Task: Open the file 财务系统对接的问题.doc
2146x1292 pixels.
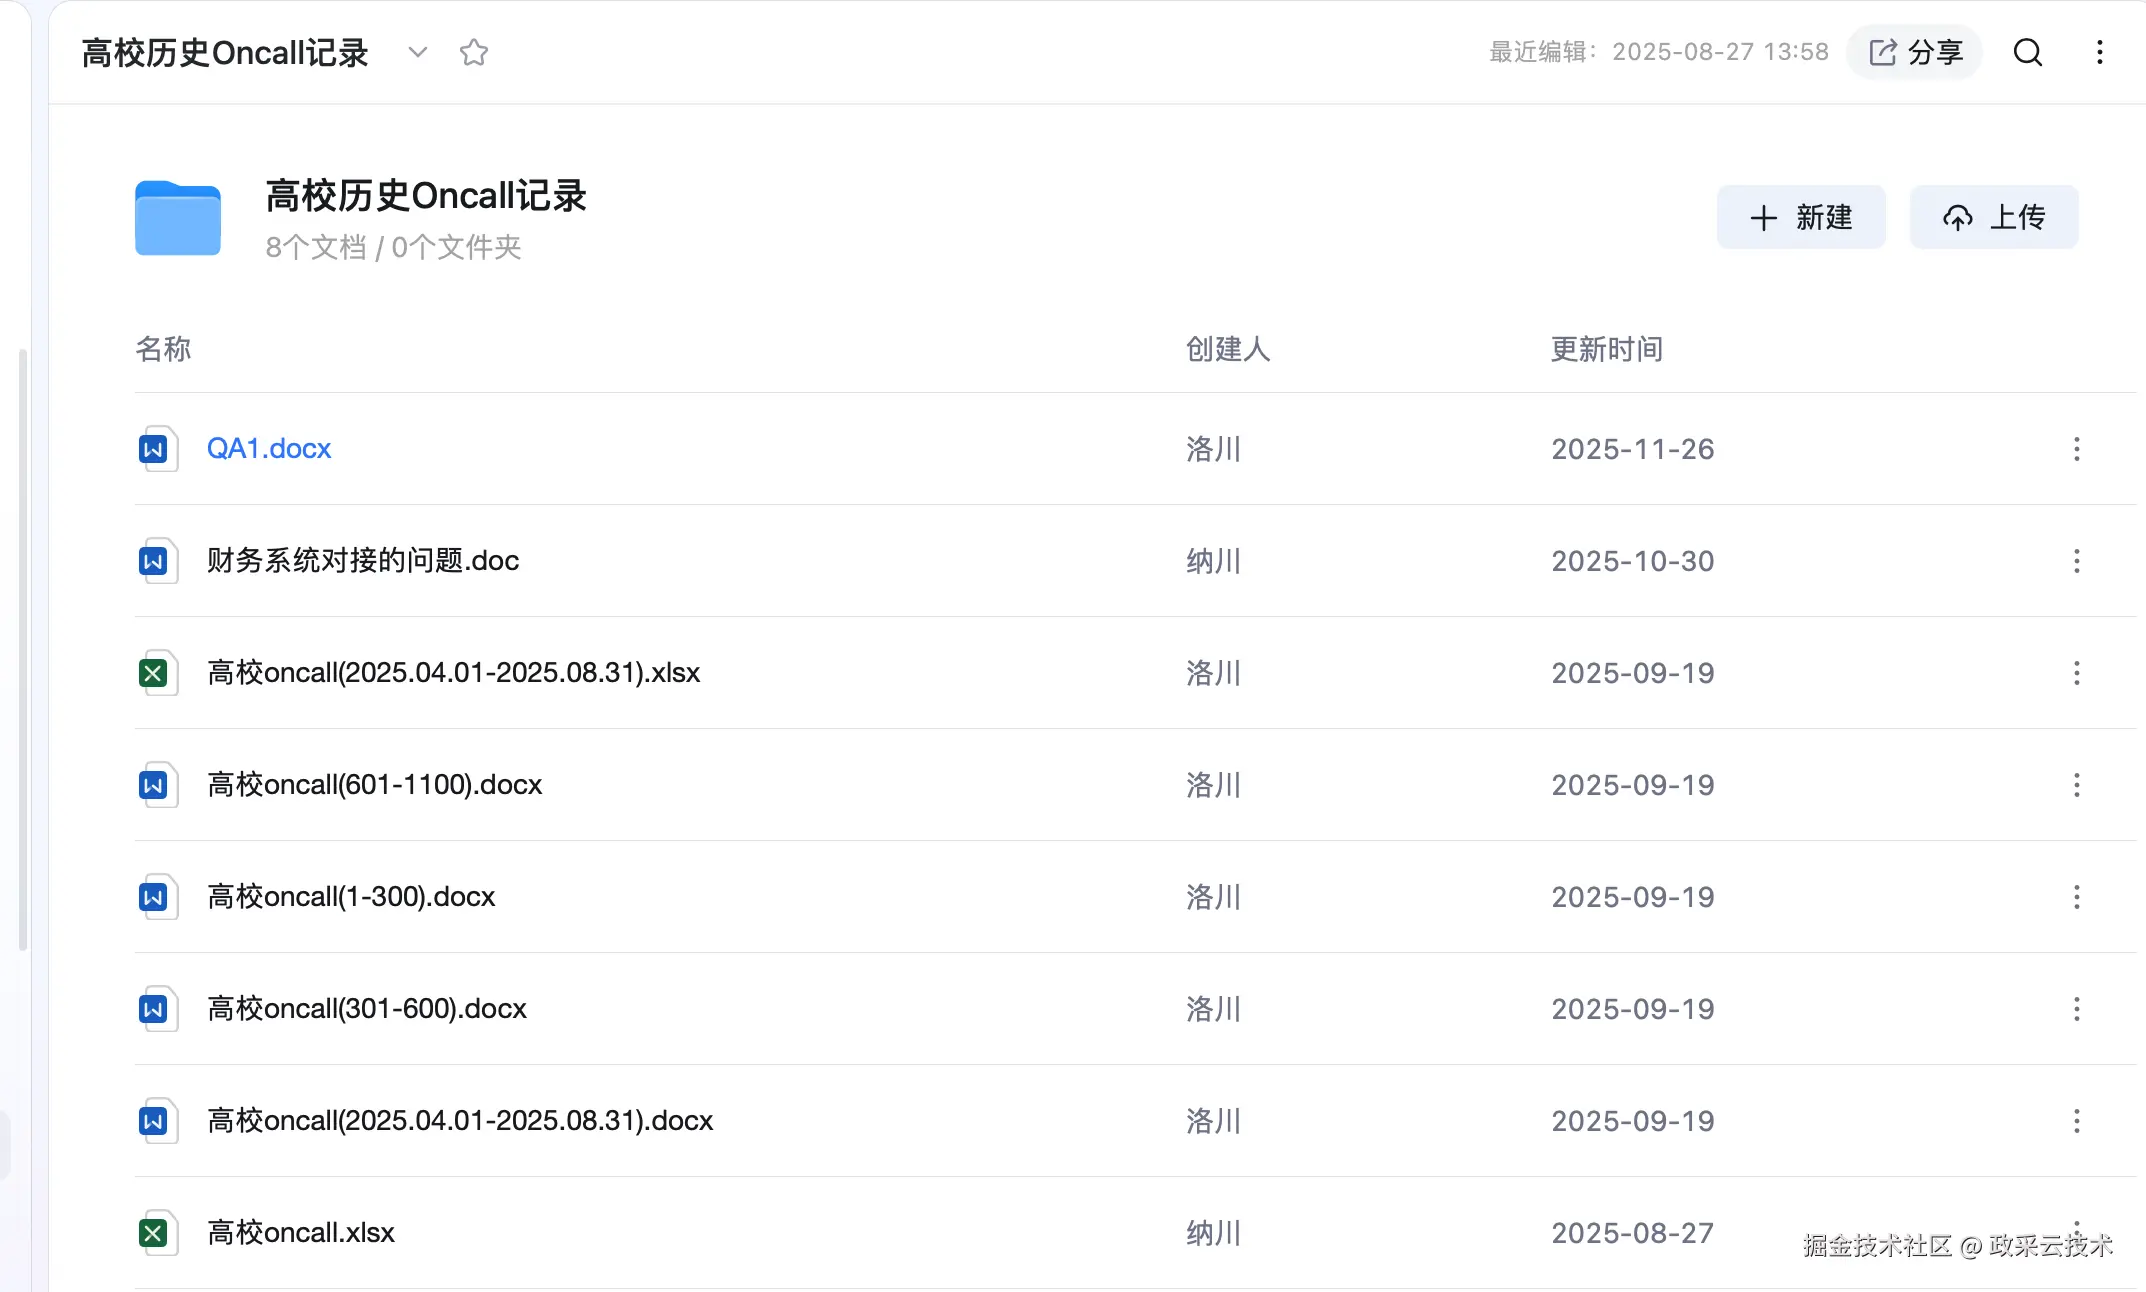Action: click(x=363, y=561)
